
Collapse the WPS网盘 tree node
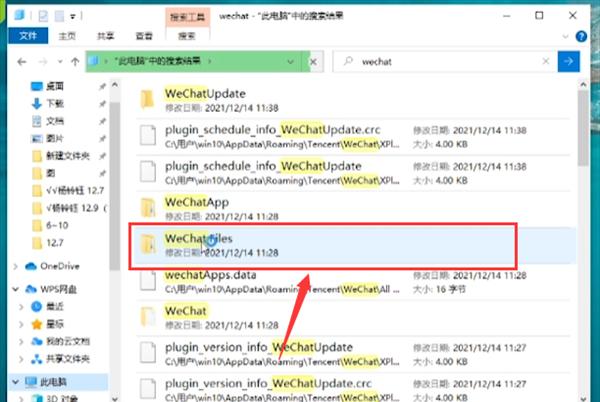point(15,289)
